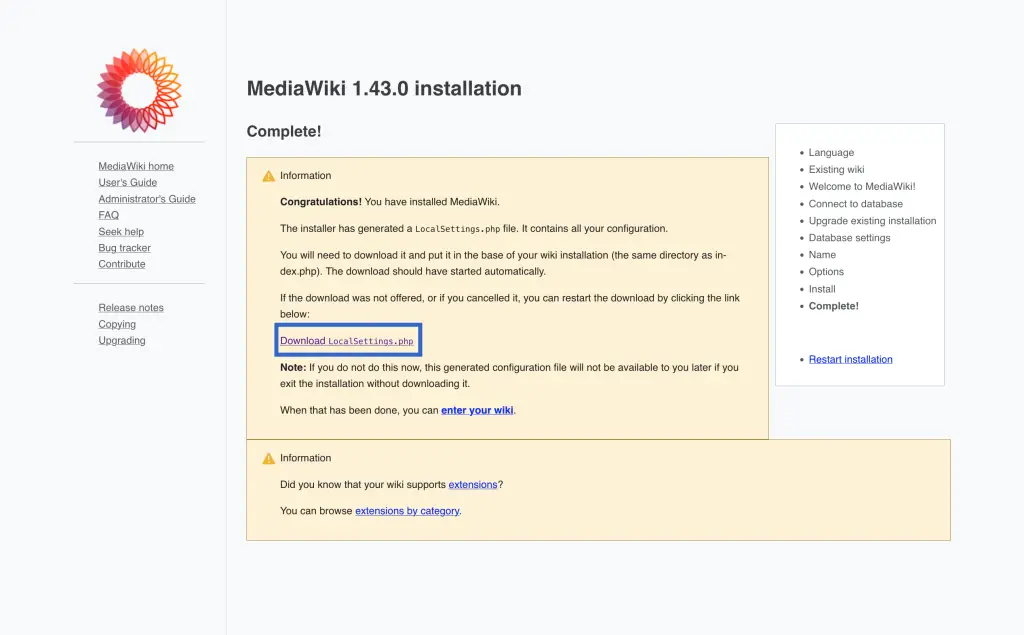Open the FAQ page
Viewport: 1024px width, 635px height.
(110, 214)
